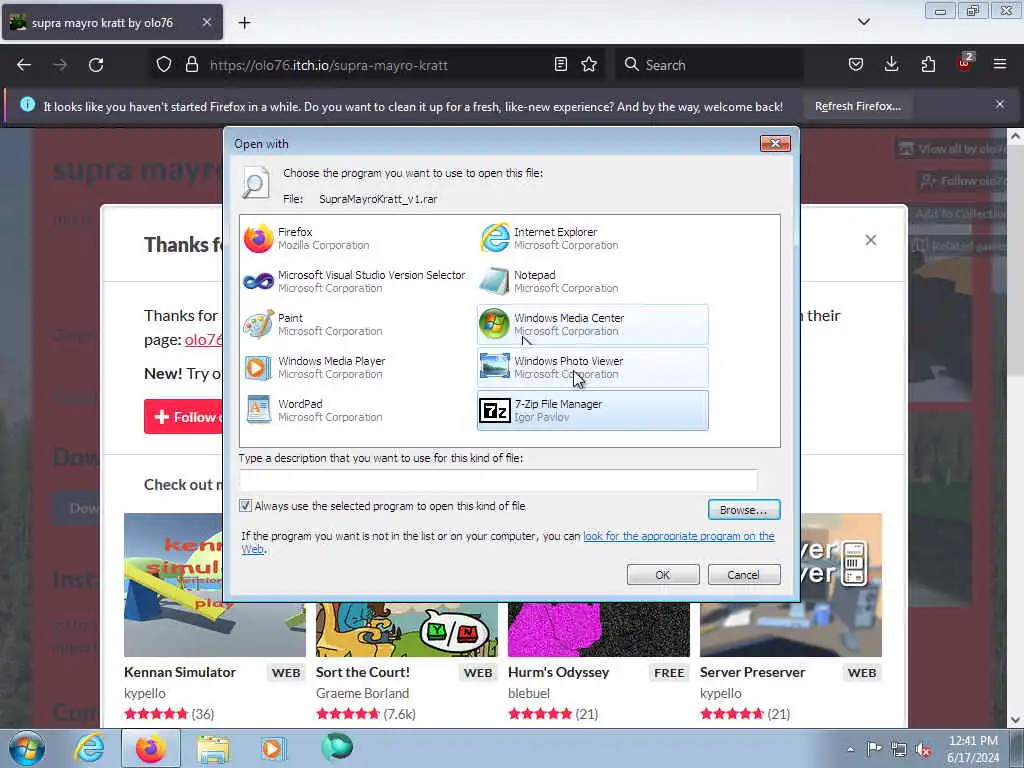
Task: Select Microsoft Visual Studio Version Selector
Action: click(x=356, y=281)
